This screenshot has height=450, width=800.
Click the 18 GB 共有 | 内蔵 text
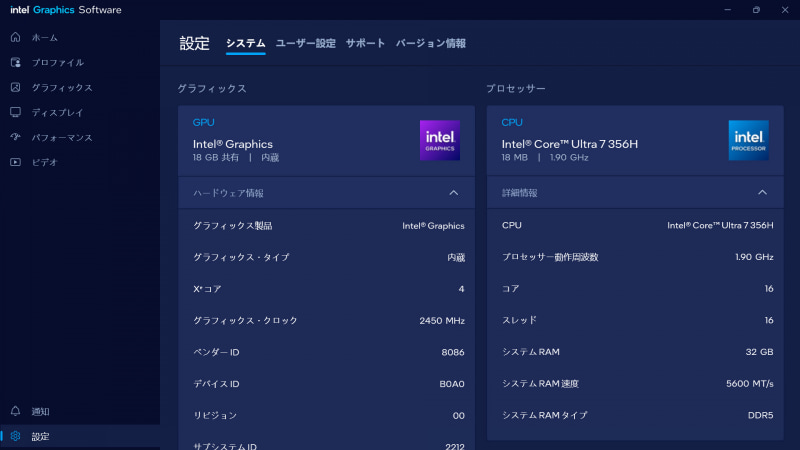pos(236,158)
